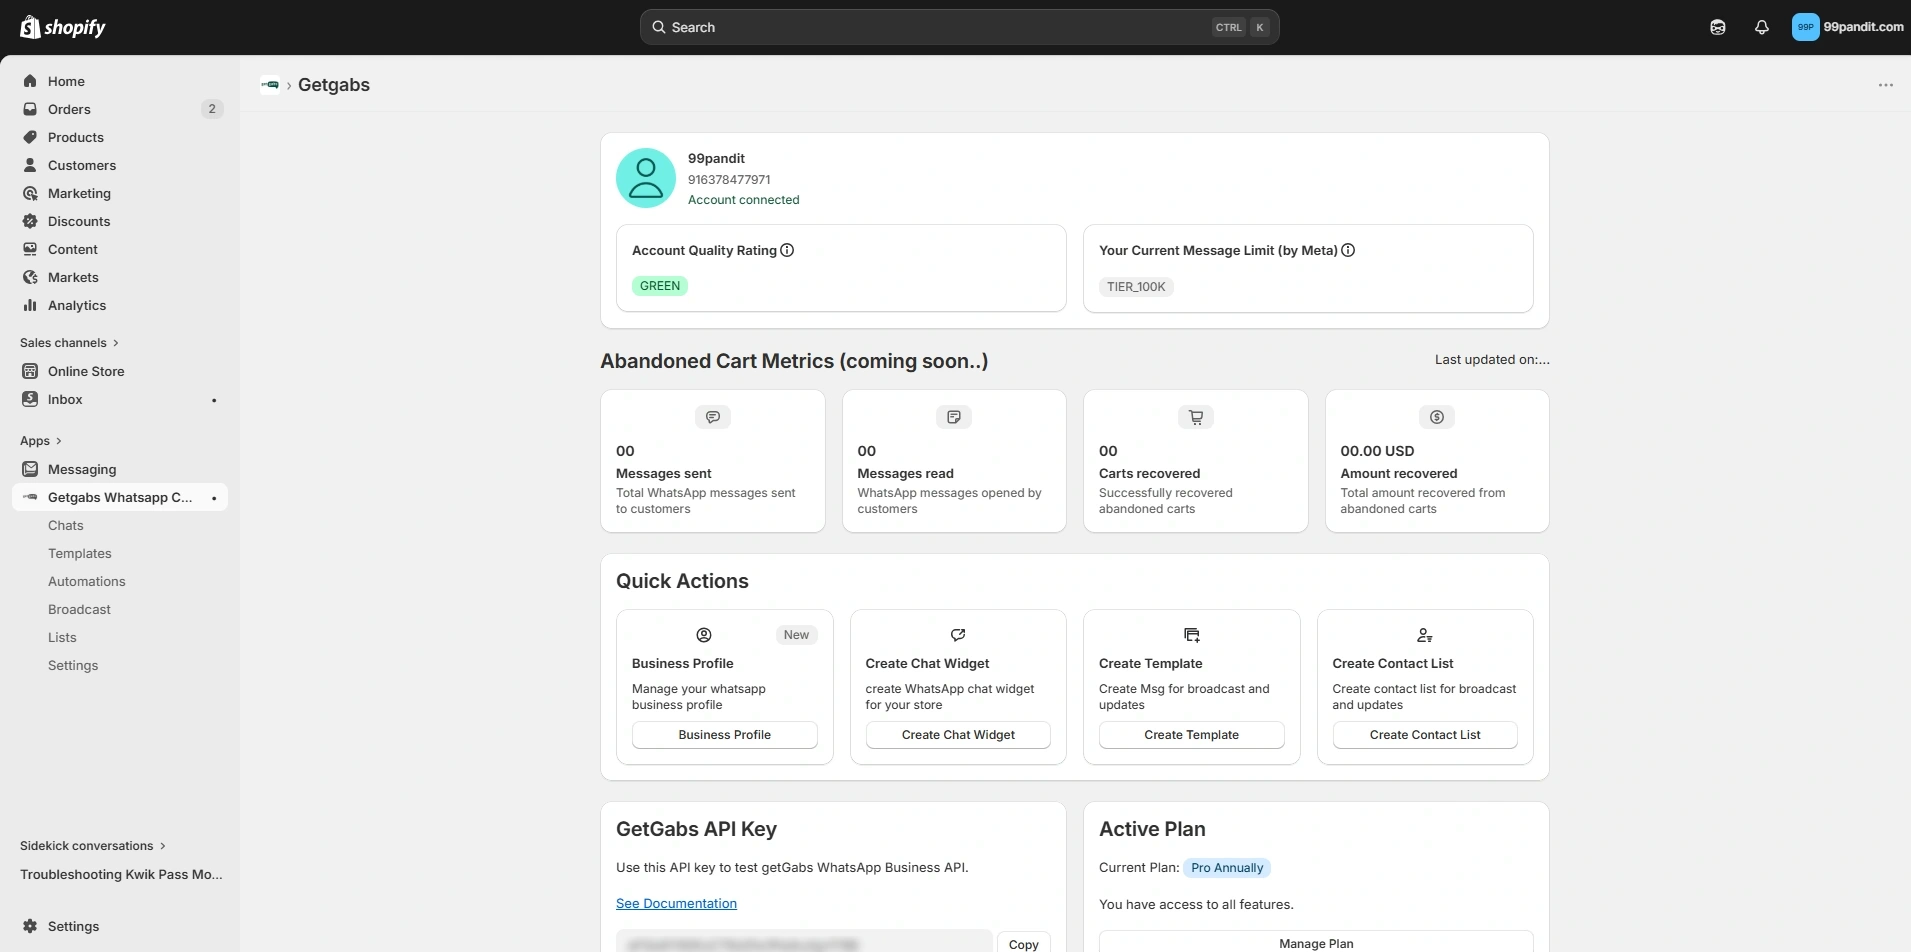Expand the Sales channels section
1911x952 pixels.
115,343
